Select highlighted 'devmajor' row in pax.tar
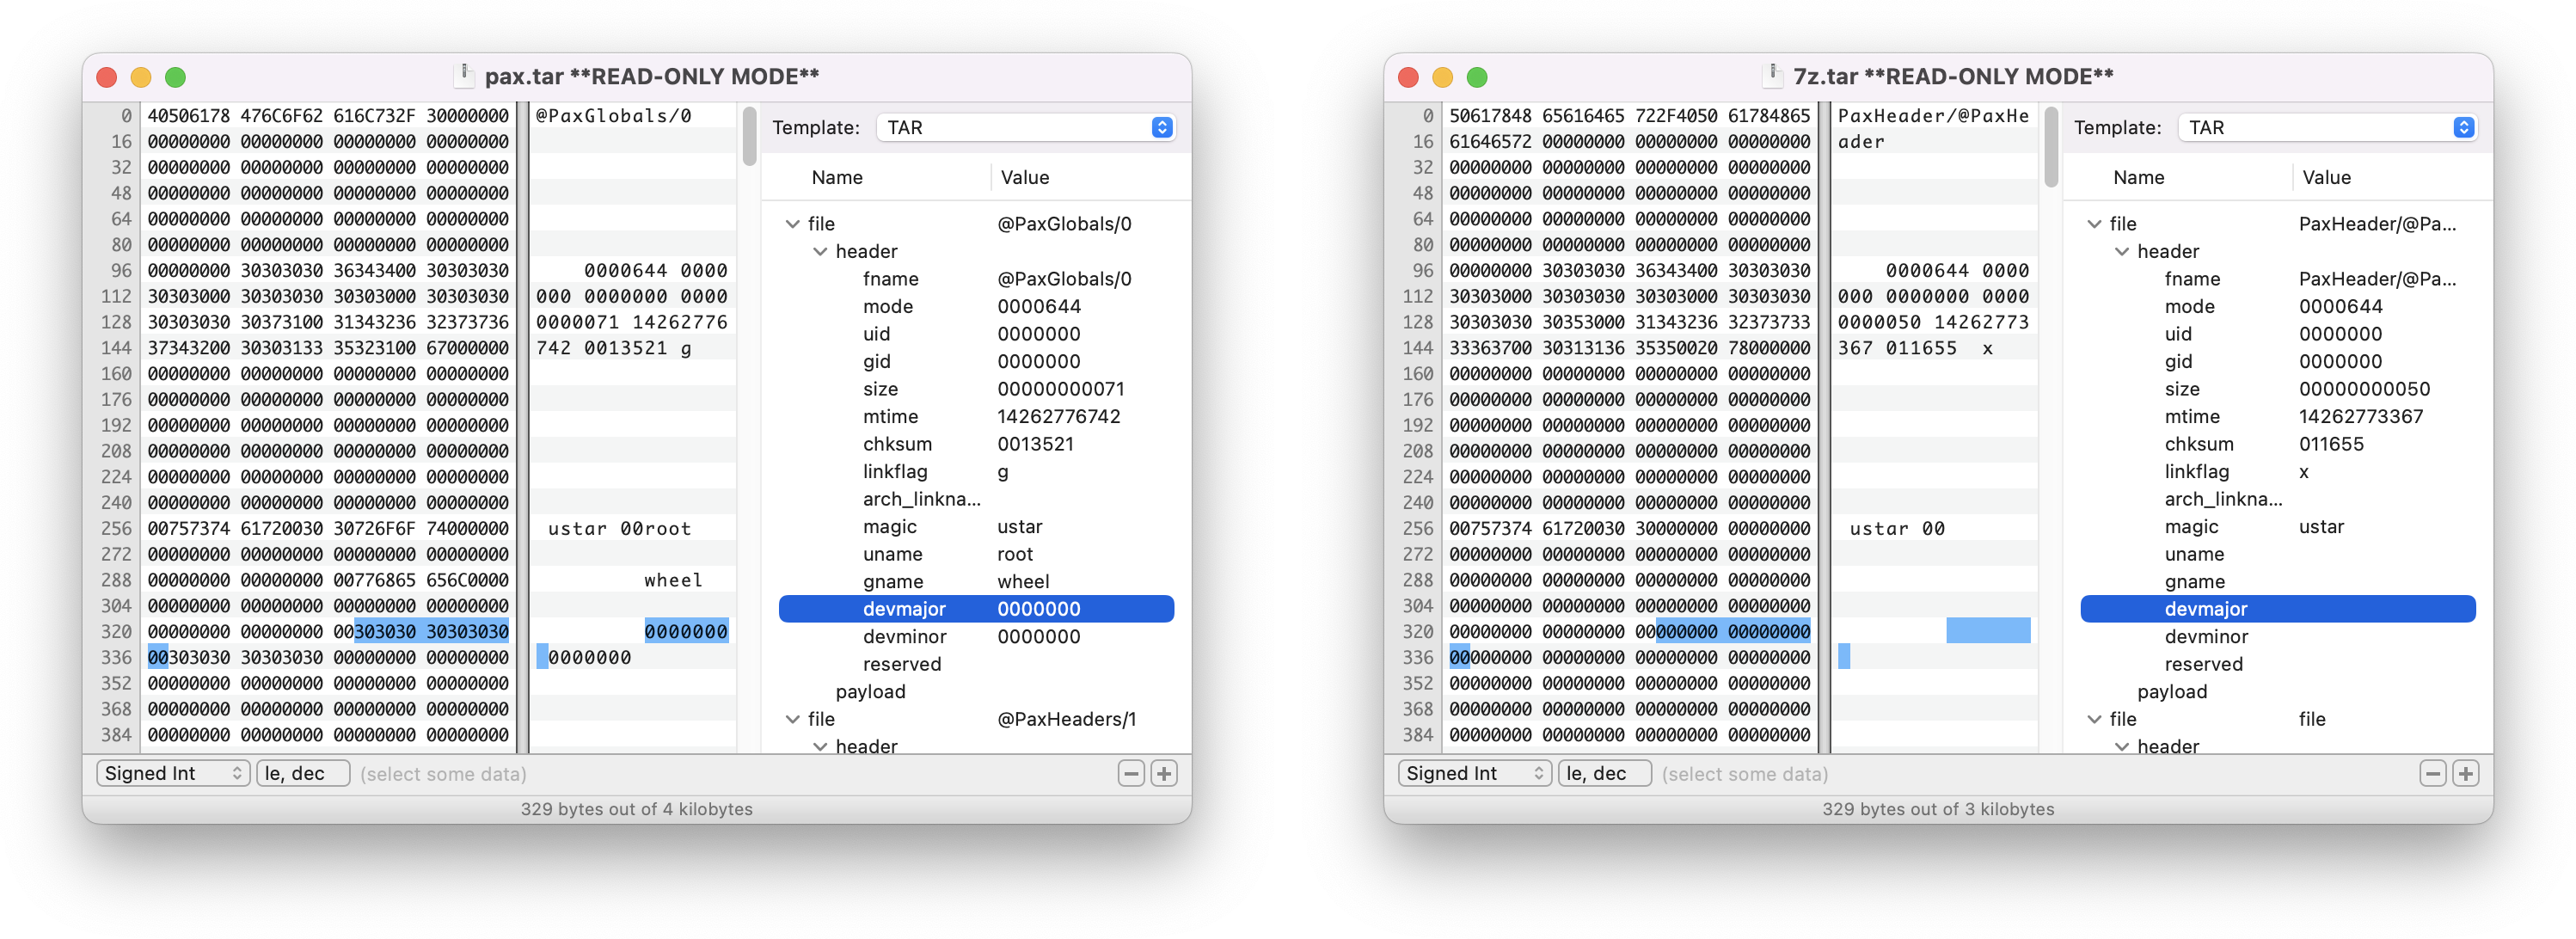This screenshot has width=2576, height=939. point(976,609)
